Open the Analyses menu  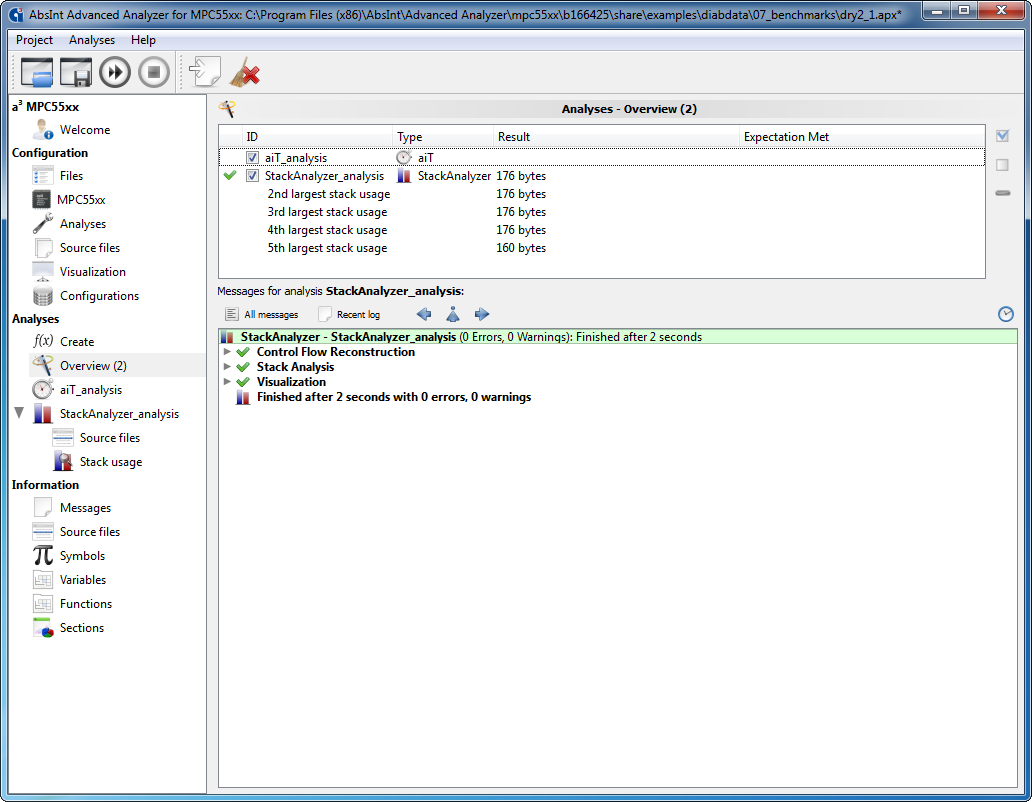pos(91,40)
